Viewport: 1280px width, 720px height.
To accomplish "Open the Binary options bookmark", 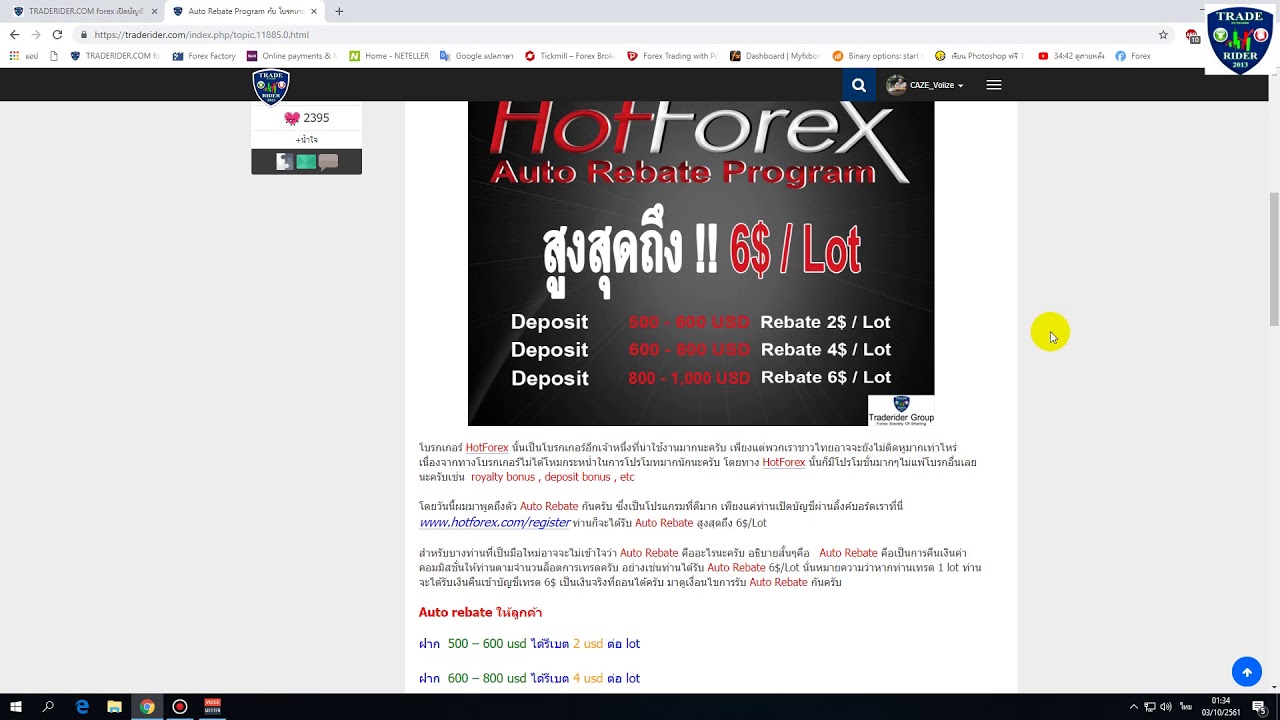I will coord(877,56).
